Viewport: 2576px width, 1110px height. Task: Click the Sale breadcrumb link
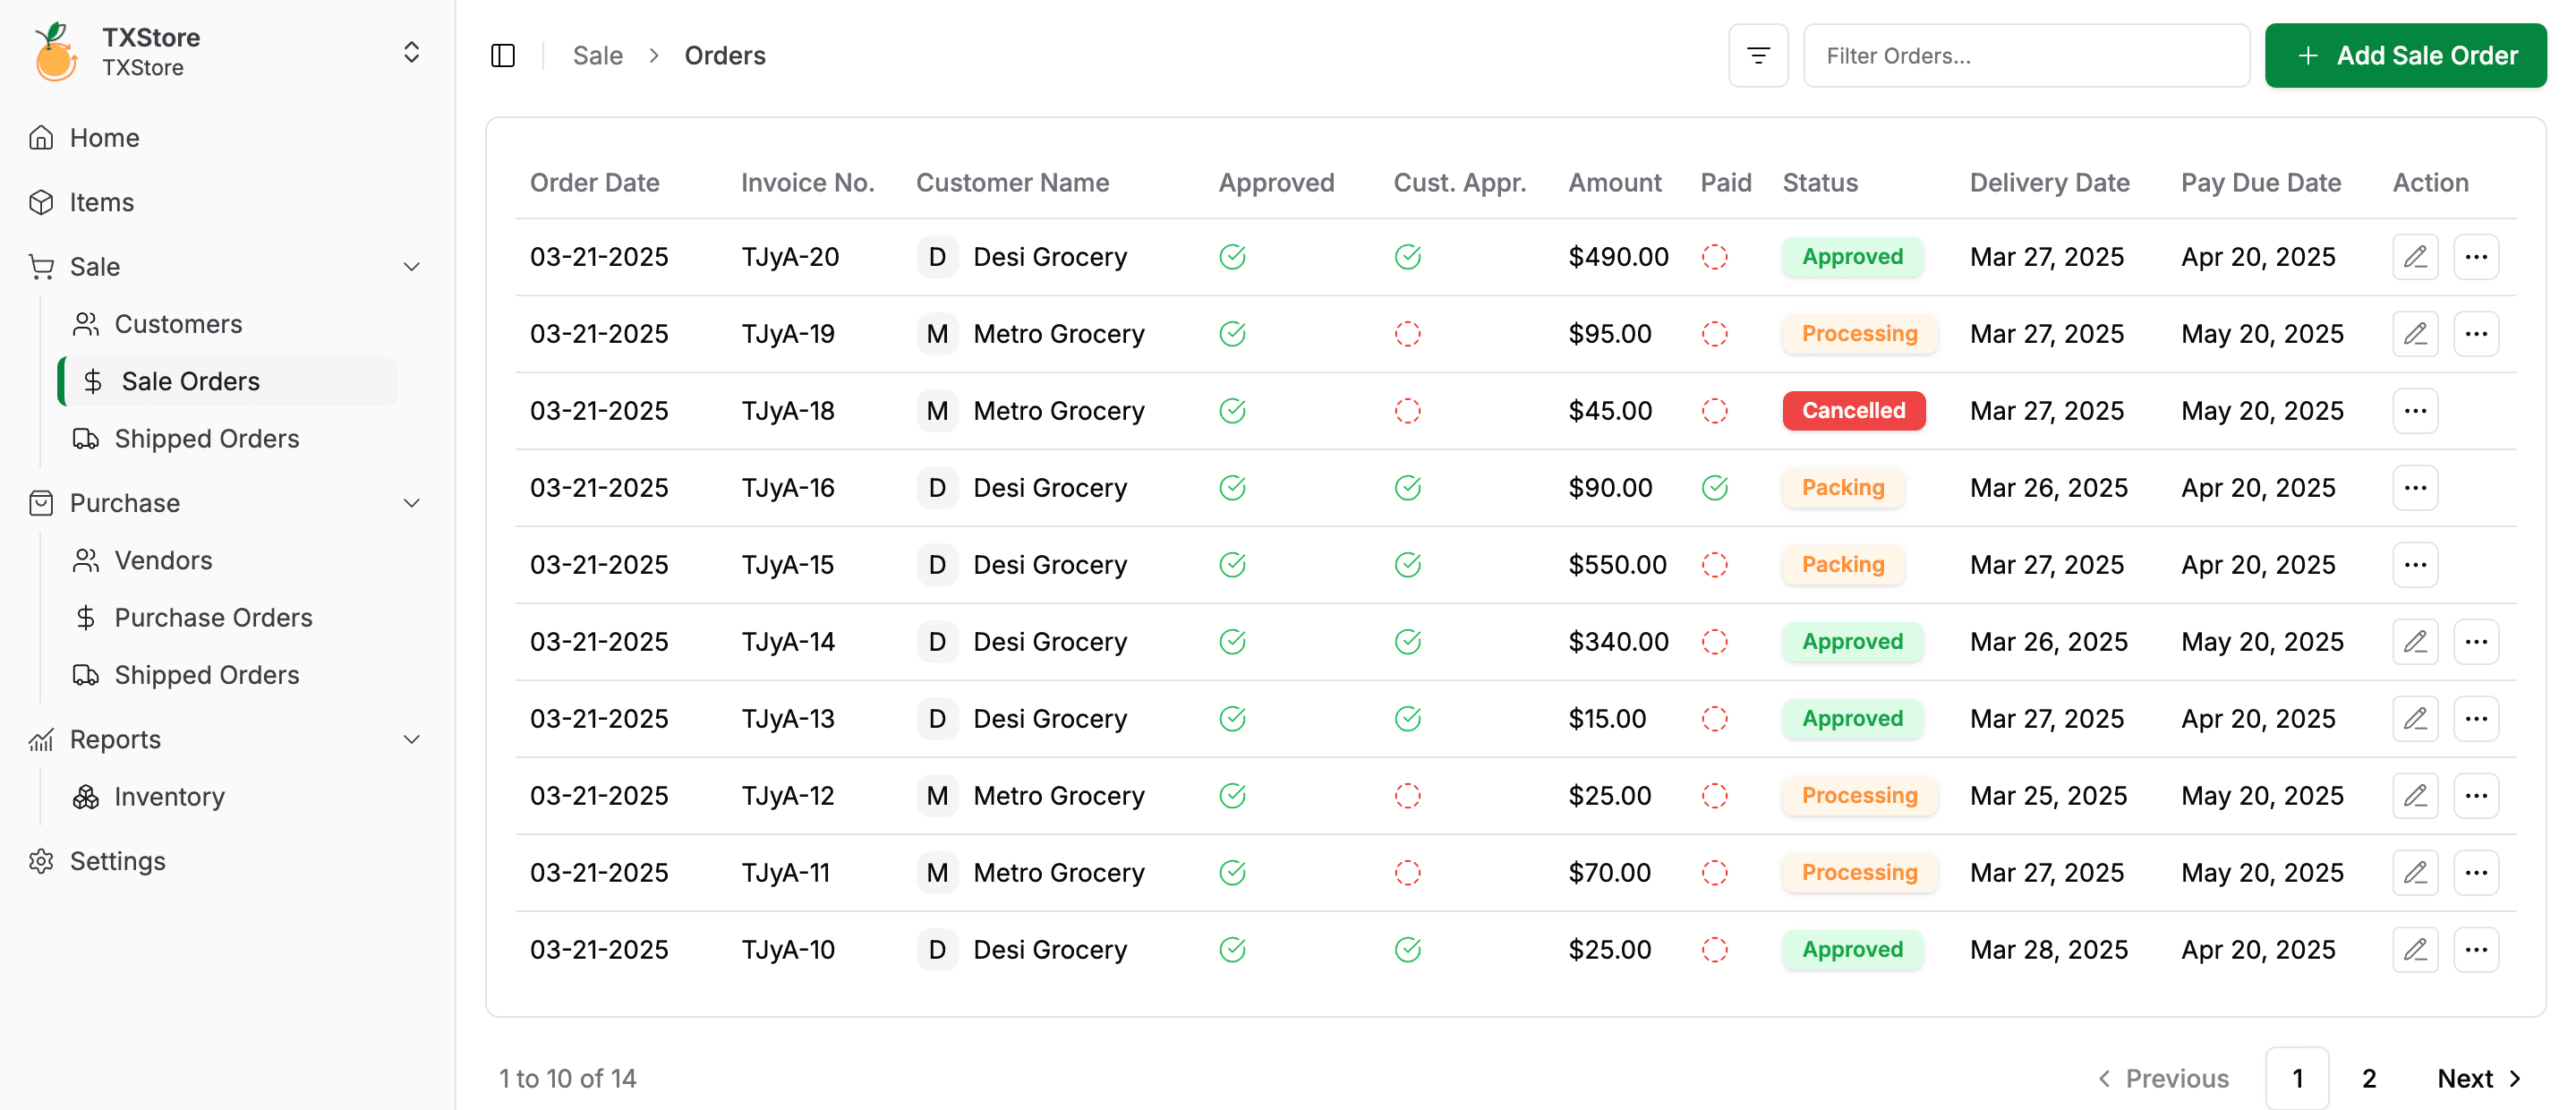(x=597, y=56)
